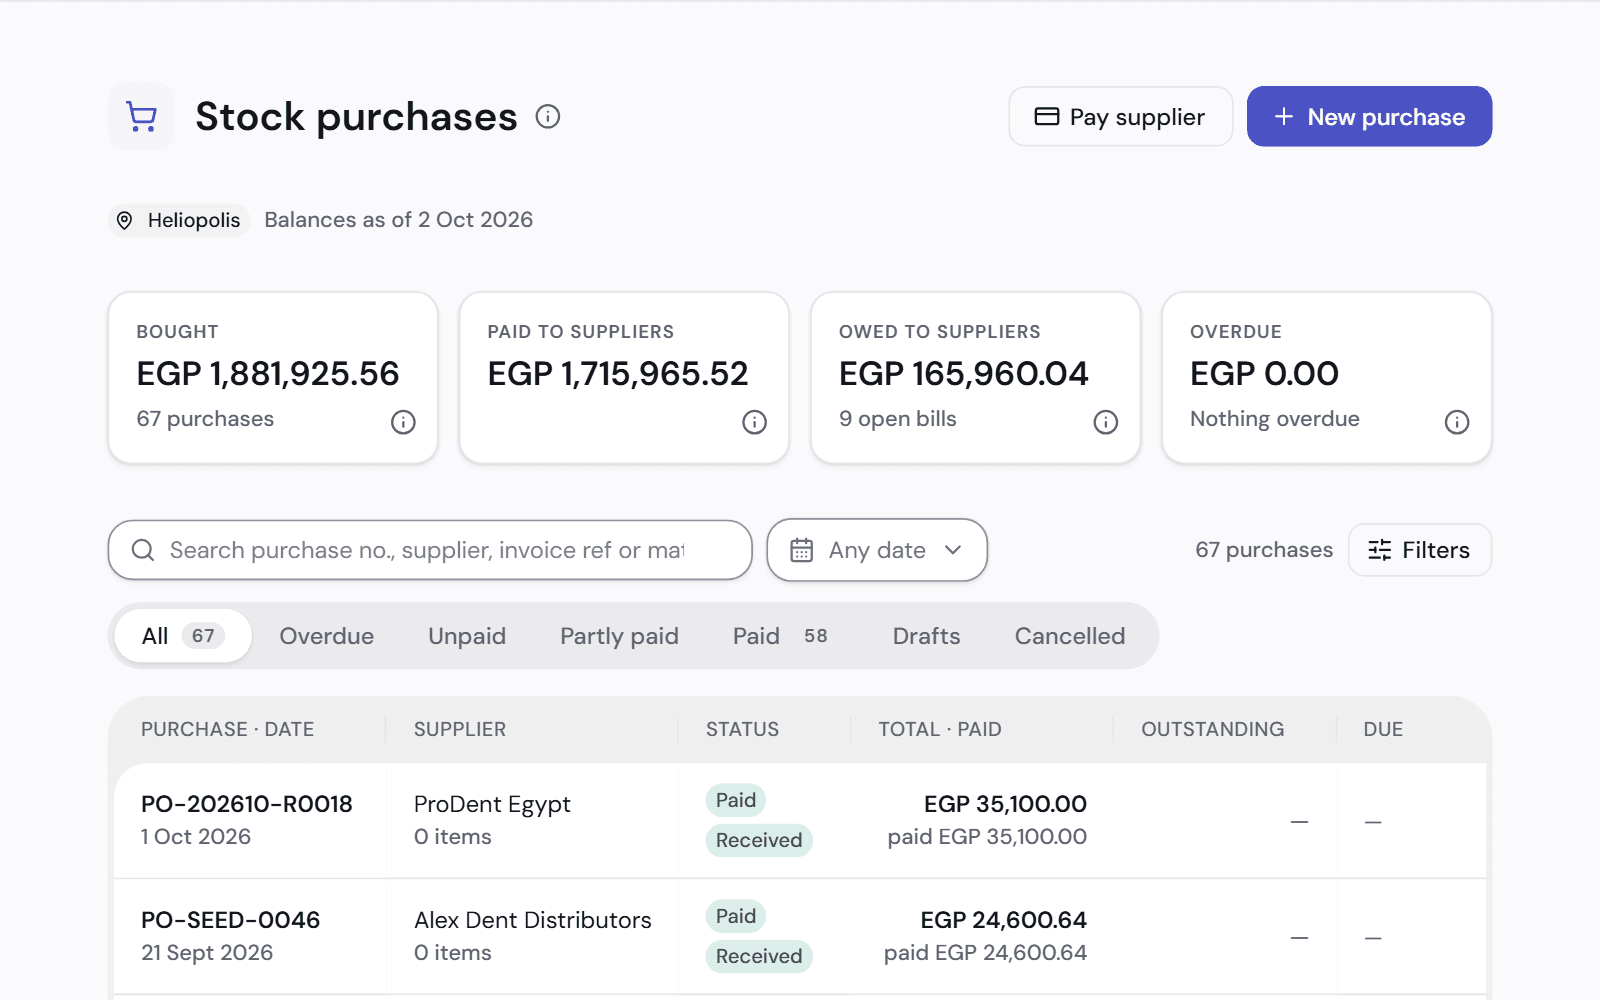Click supplier ProDent Egypt
The width and height of the screenshot is (1600, 1000).
coord(492,804)
